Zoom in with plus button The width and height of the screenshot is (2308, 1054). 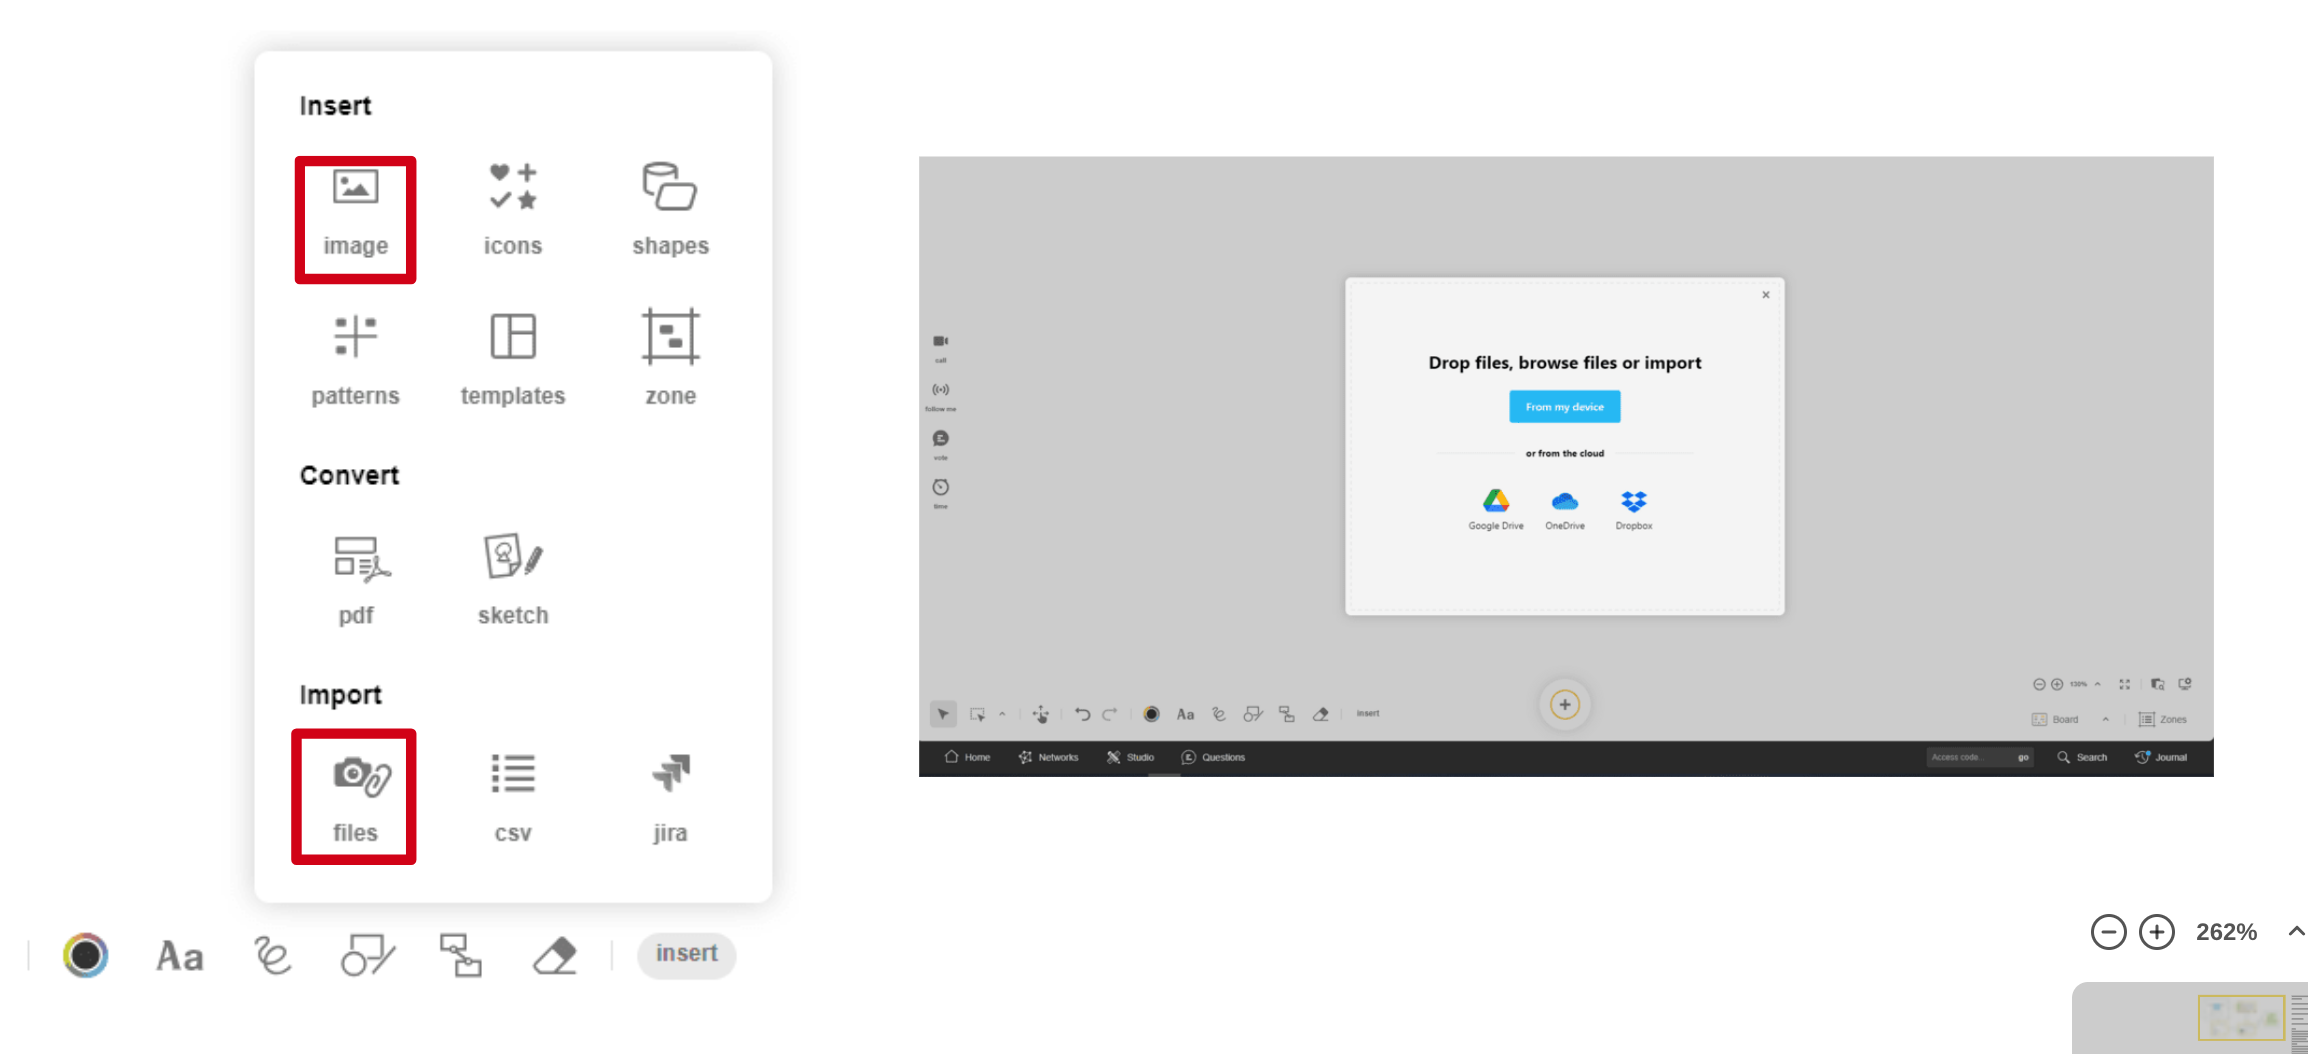pyautogui.click(x=2156, y=932)
